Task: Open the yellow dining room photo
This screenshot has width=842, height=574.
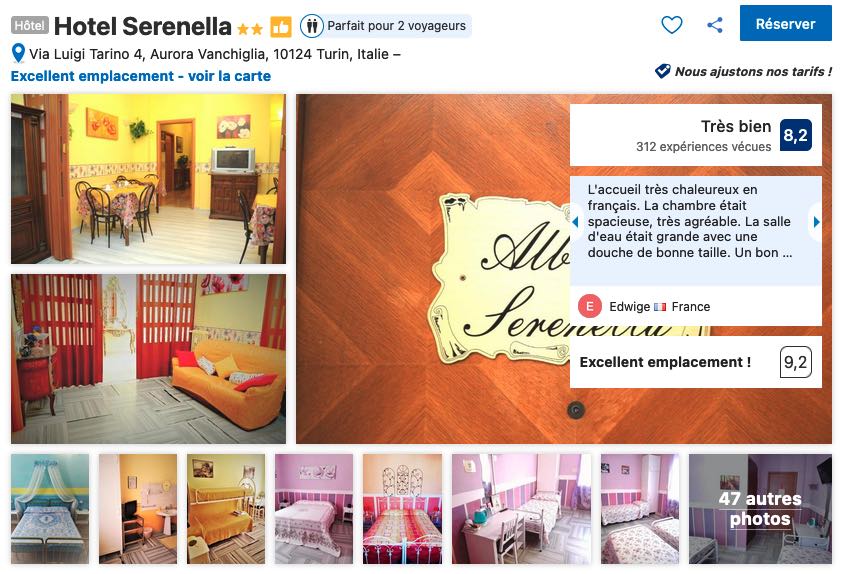Action: [x=148, y=179]
